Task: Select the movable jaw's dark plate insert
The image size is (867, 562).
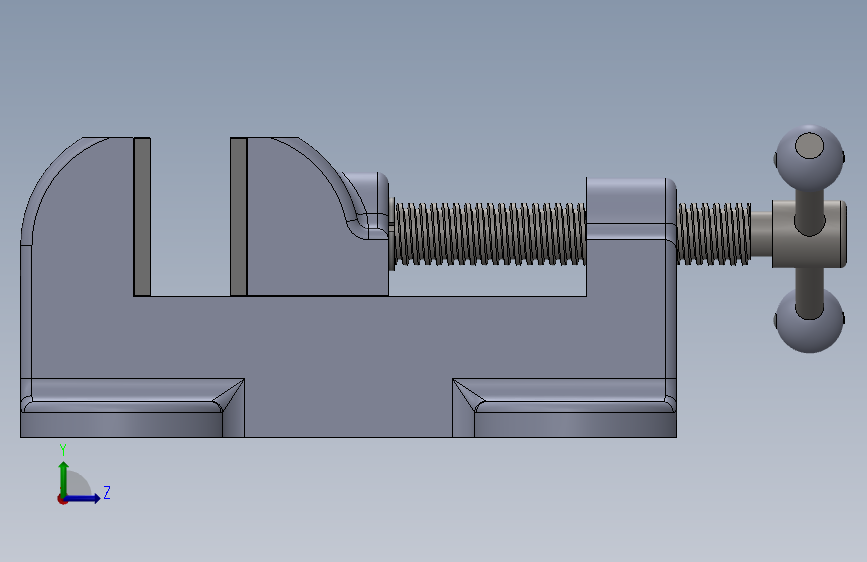Action: [239, 217]
